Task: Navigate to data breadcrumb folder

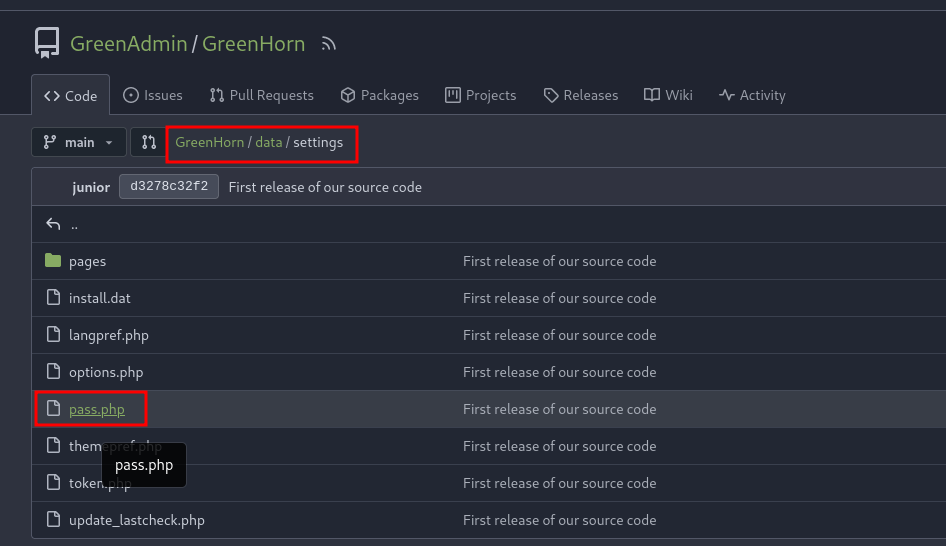Action: point(268,142)
